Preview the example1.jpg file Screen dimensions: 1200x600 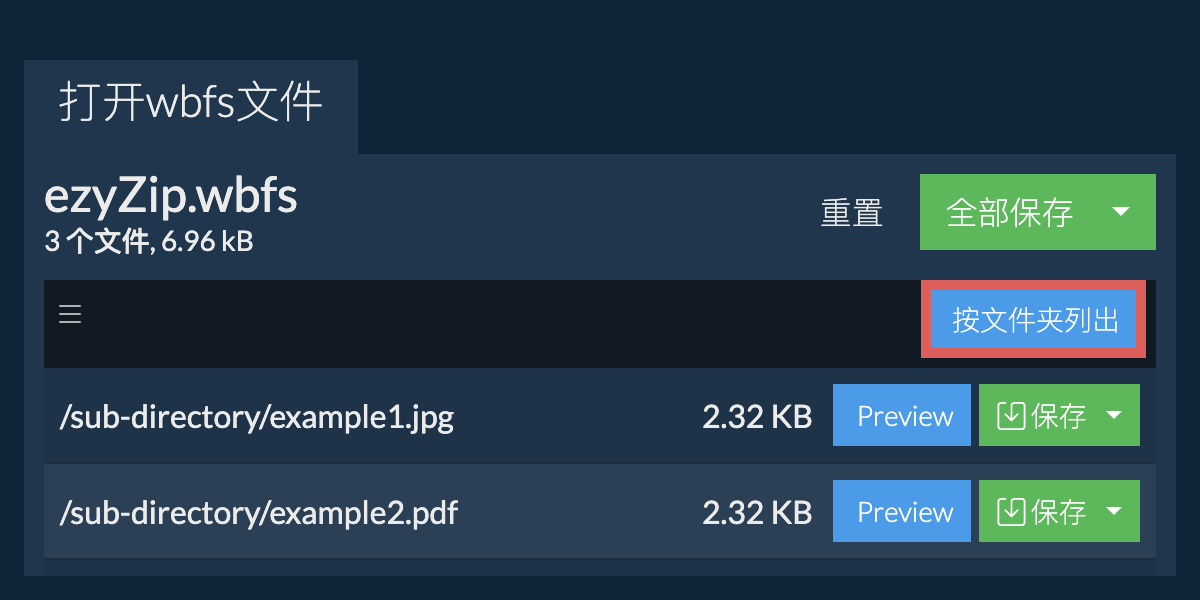tap(902, 416)
